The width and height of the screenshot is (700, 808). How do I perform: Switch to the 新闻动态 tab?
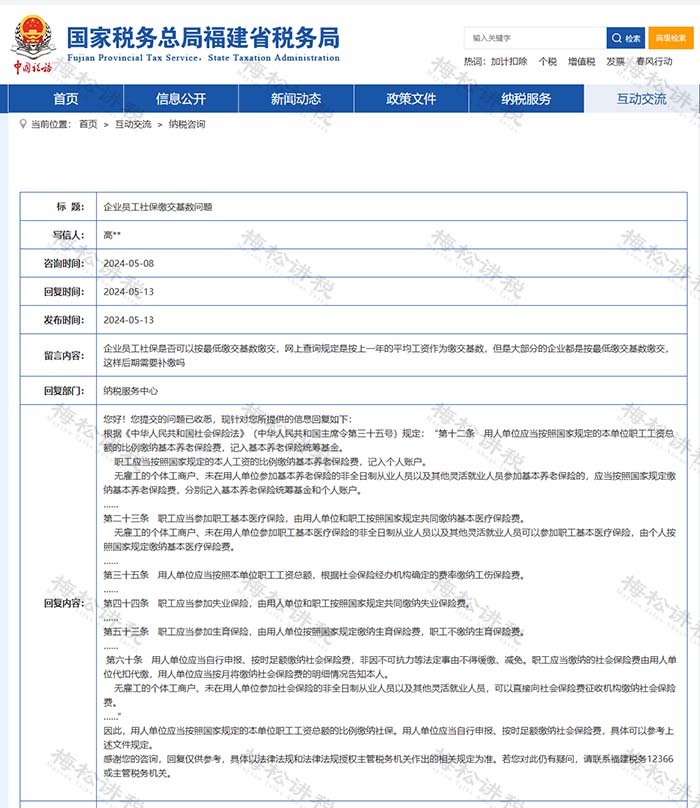(296, 99)
